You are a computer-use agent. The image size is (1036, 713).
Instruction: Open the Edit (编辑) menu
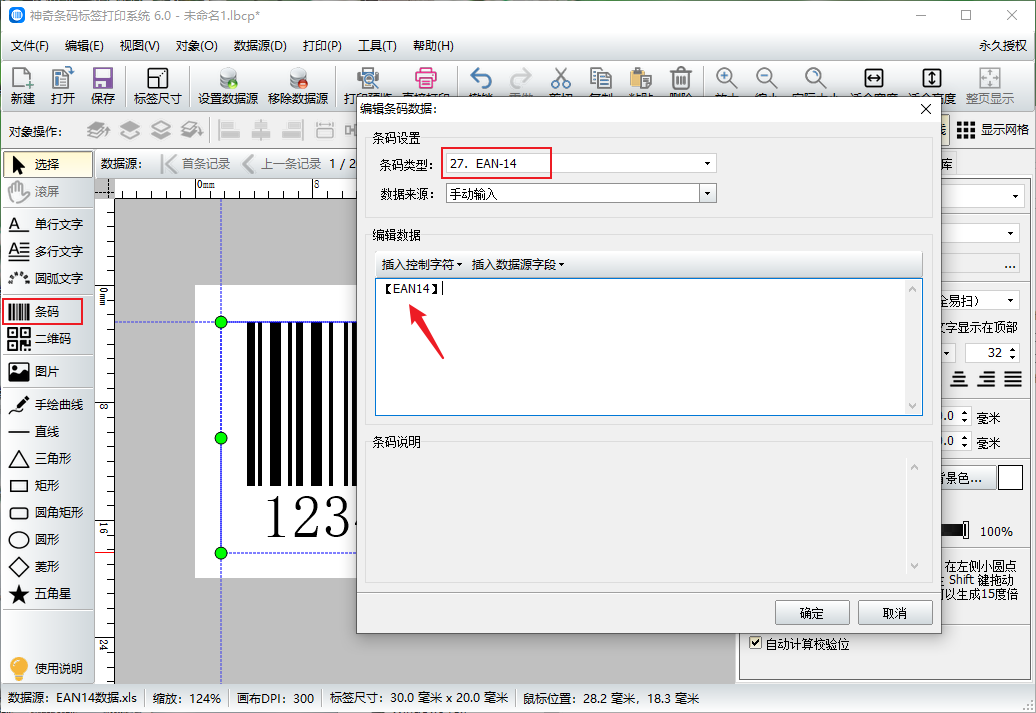coord(85,46)
